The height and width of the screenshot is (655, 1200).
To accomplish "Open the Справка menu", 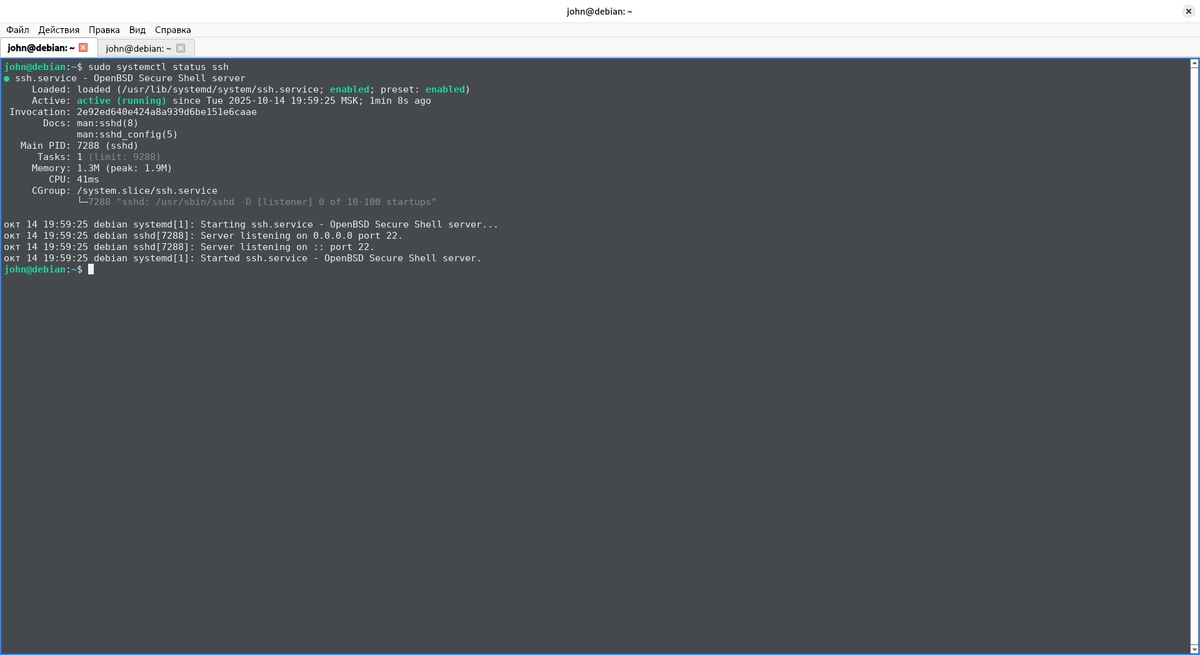I will [173, 30].
